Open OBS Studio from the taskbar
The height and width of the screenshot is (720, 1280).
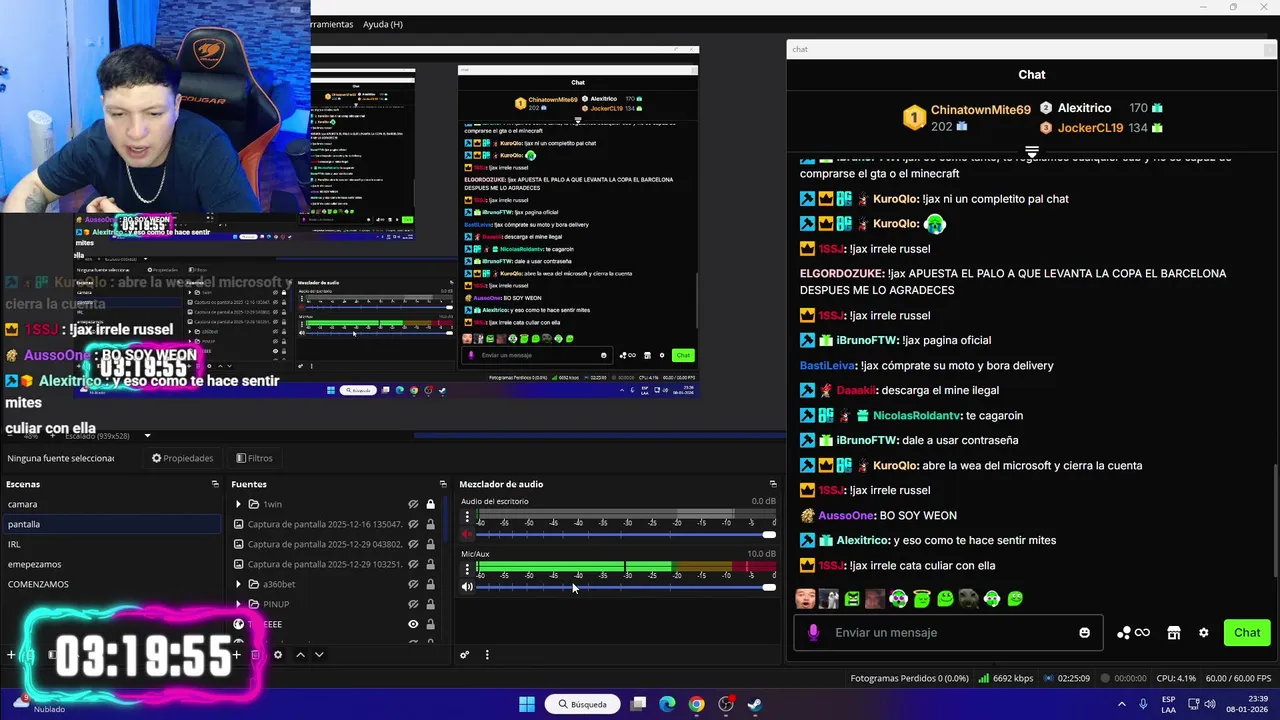[726, 704]
